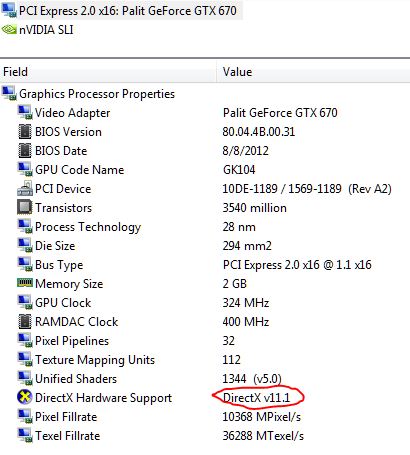Select the Texel Fillrate row
The width and height of the screenshot is (410, 455).
[205, 436]
